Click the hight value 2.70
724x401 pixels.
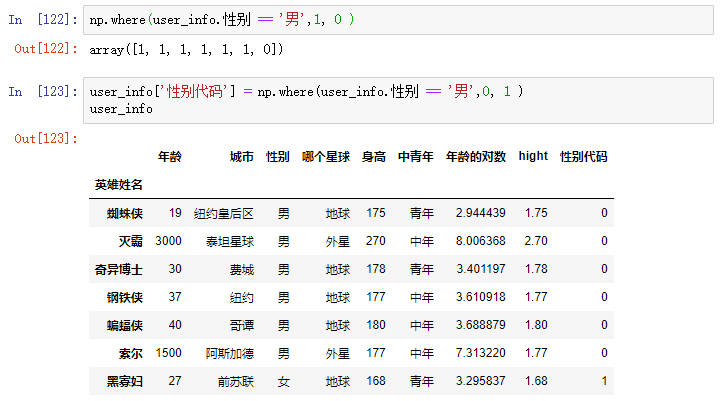(536, 241)
